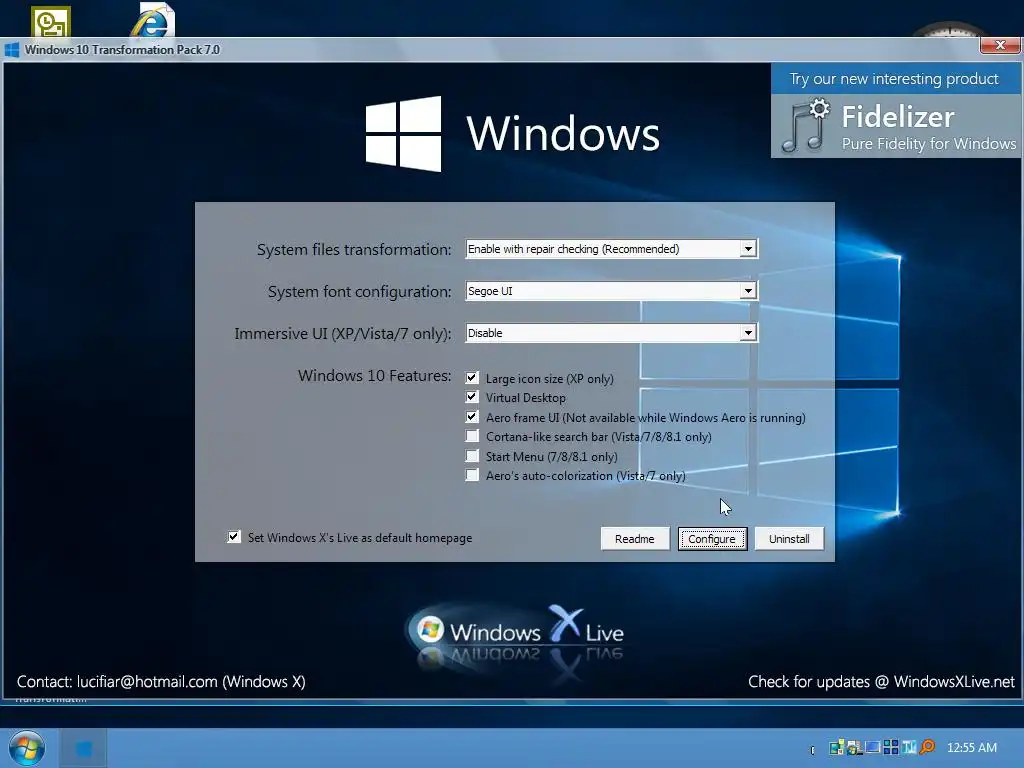Click the Windows 10 Features label
Screen dimensions: 1024x768
pyautogui.click(x=374, y=376)
